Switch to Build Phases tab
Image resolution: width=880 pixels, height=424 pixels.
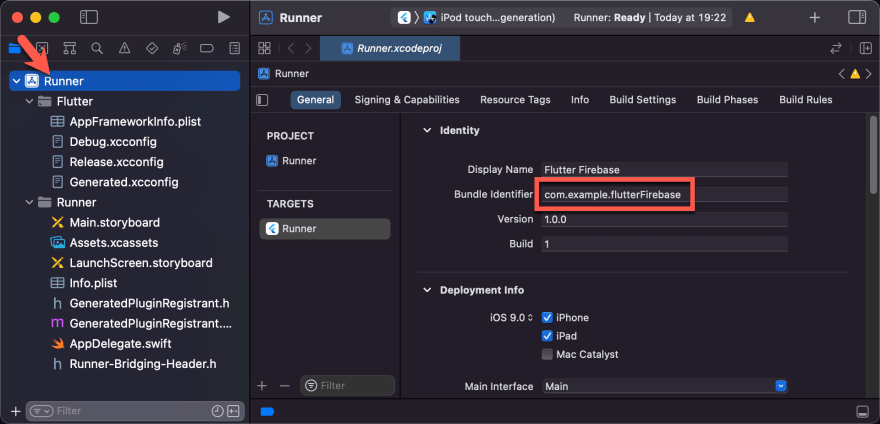[727, 100]
